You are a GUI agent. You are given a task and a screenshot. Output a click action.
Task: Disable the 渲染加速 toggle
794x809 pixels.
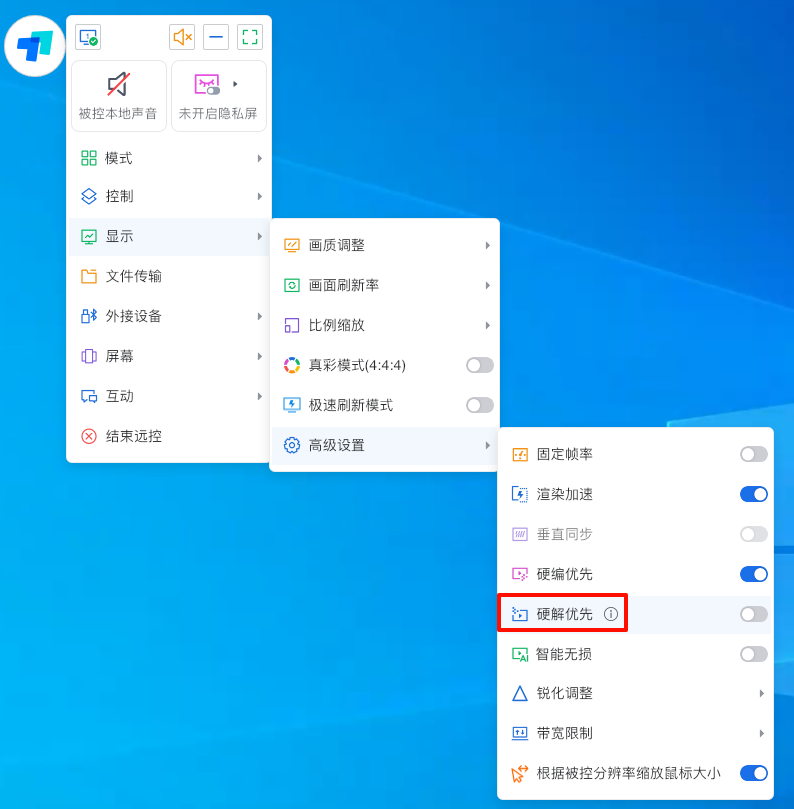tap(753, 494)
